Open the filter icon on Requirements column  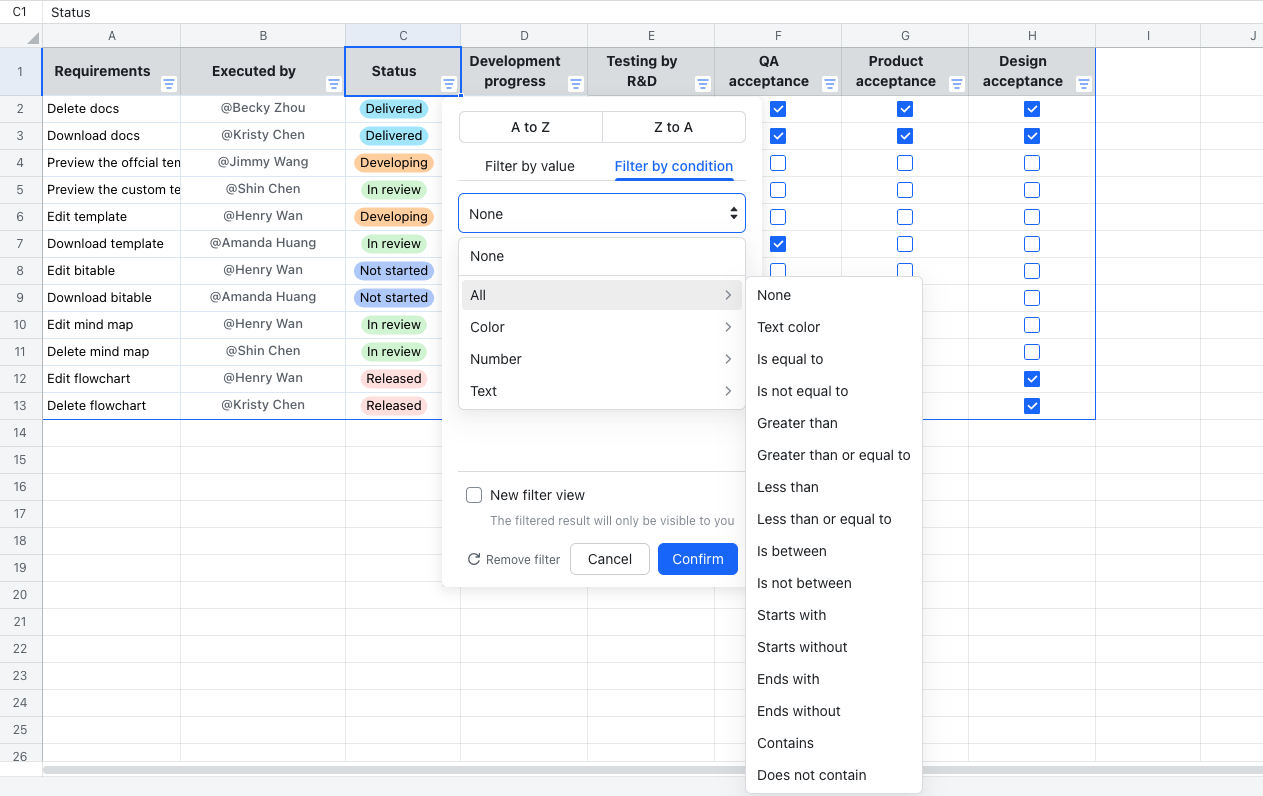[169, 84]
